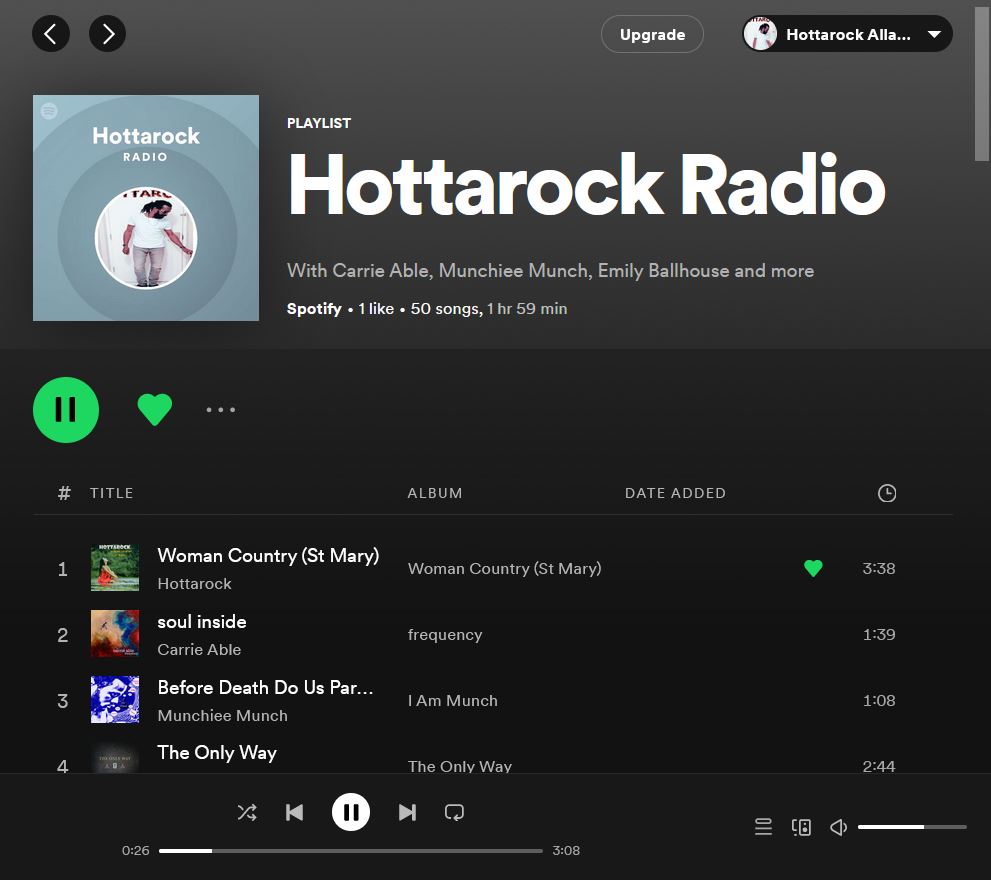991x880 pixels.
Task: Go back with the left arrow button
Action: coord(51,34)
